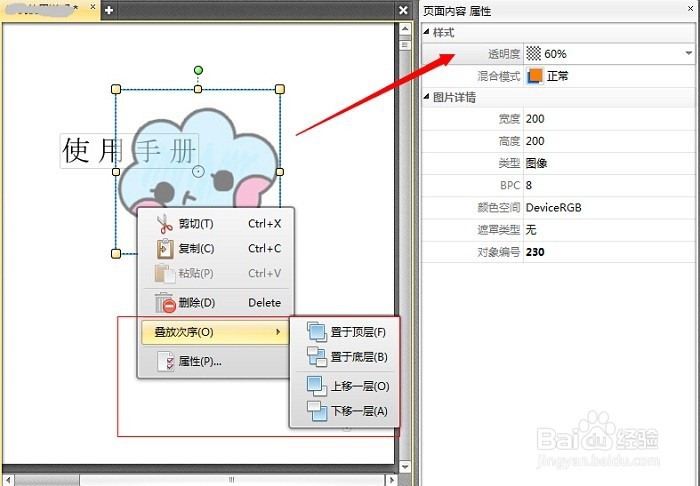Open the 叠放次序(O) submenu
Image resolution: width=700 pixels, height=486 pixels.
click(217, 332)
